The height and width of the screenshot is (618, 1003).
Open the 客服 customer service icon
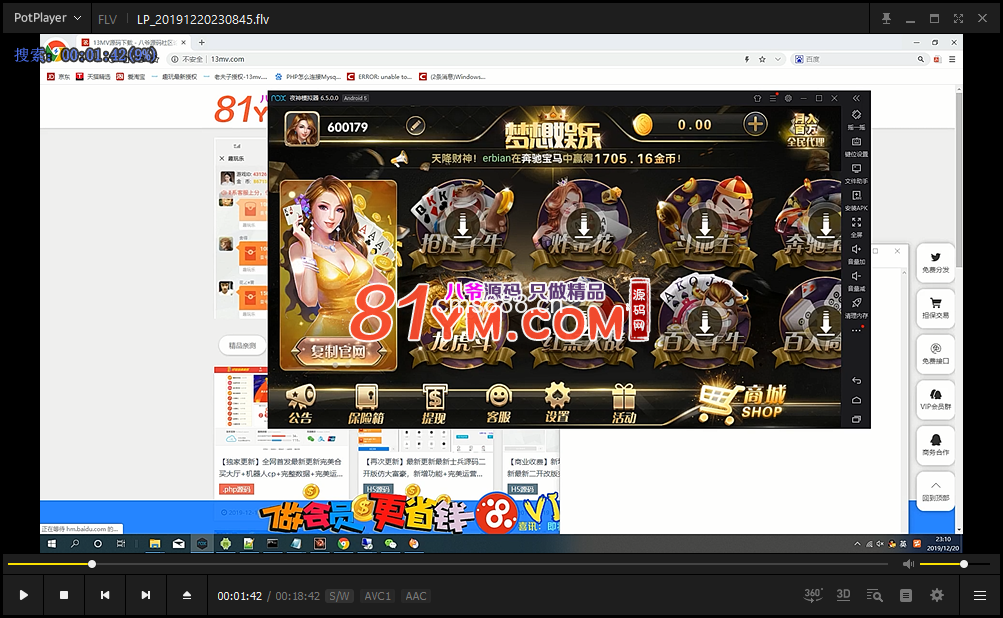click(x=498, y=404)
